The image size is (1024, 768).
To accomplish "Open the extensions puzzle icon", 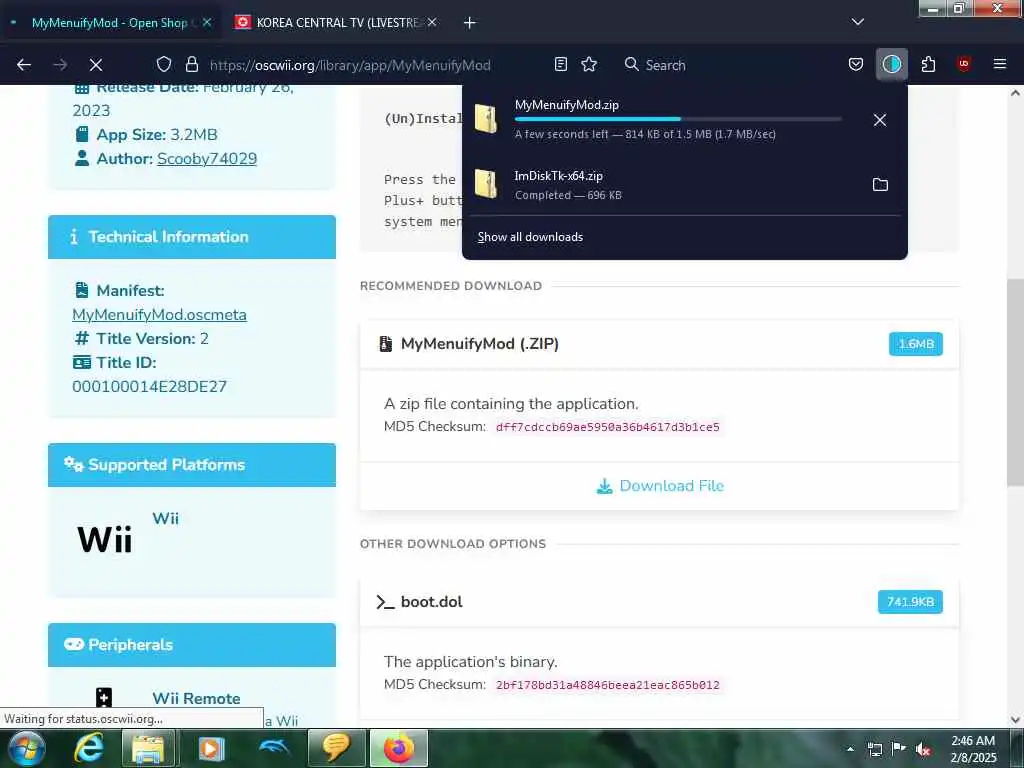I will (x=928, y=64).
